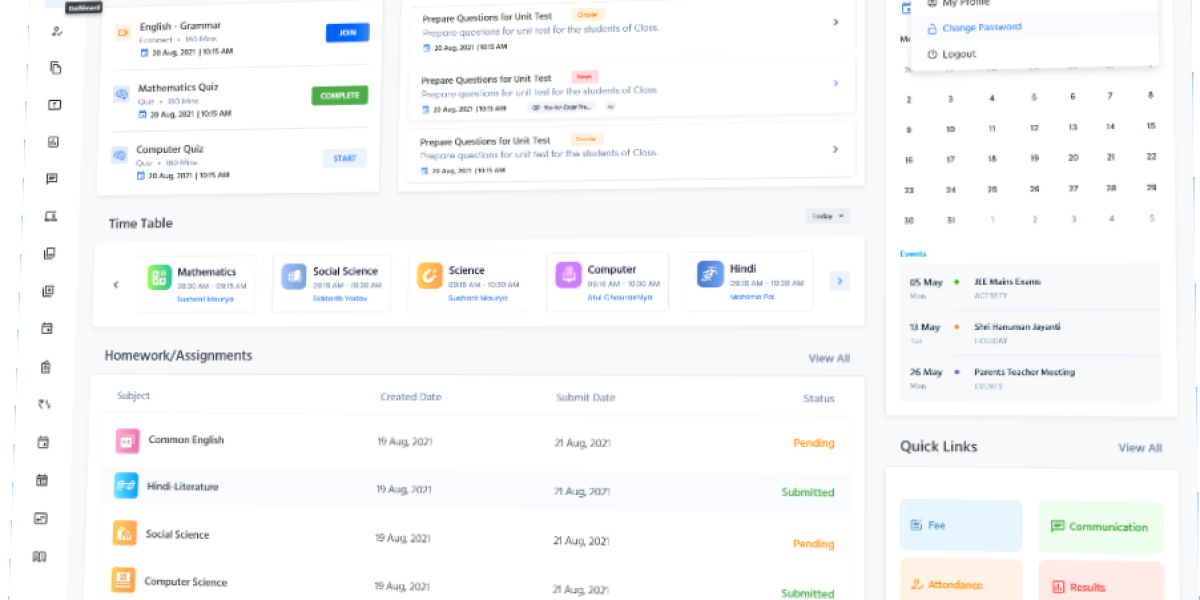Click the Science subject icon in Time Table
The height and width of the screenshot is (600, 1200).
pos(429,275)
